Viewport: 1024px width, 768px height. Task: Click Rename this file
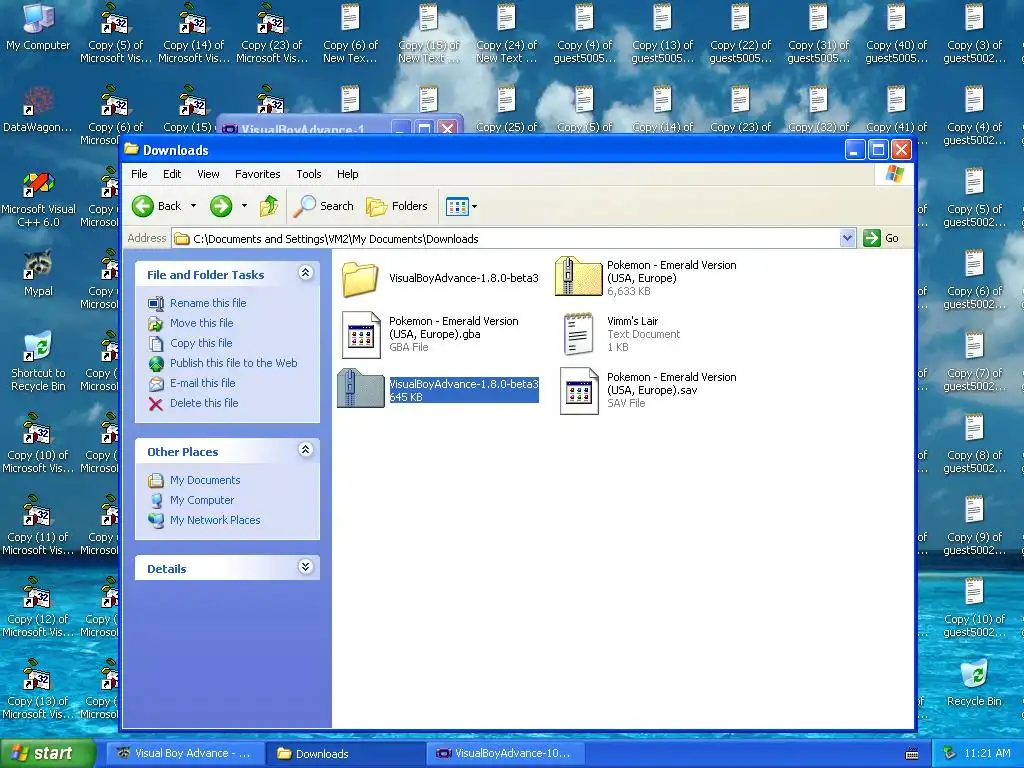tap(208, 303)
